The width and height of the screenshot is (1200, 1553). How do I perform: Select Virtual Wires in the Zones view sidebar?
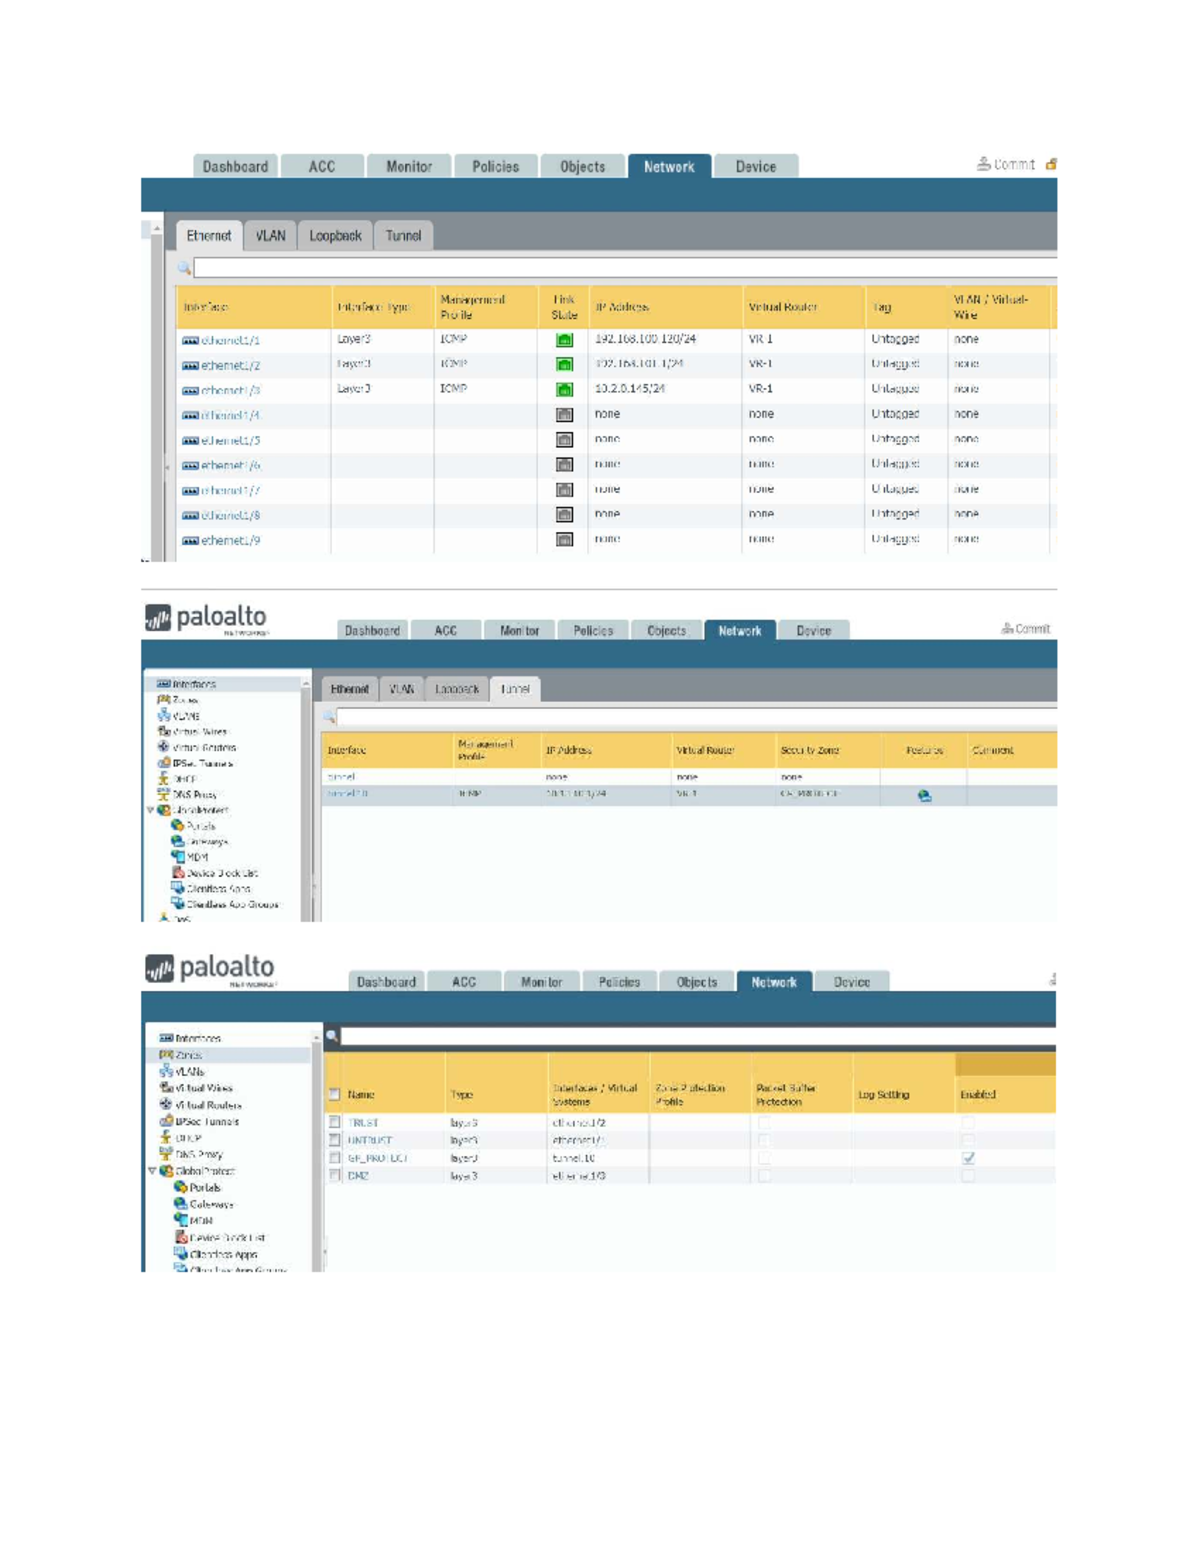click(204, 1088)
